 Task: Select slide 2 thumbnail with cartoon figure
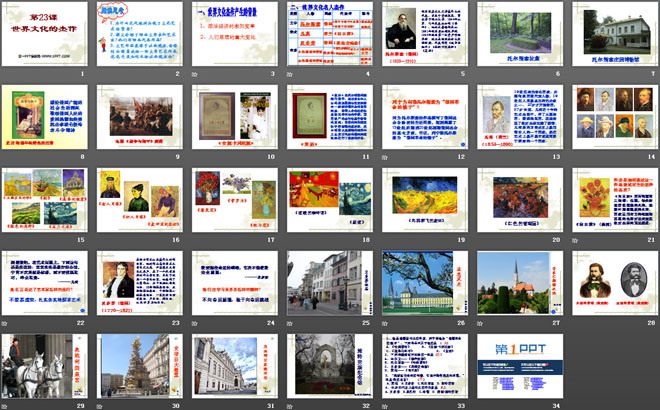pyautogui.click(x=140, y=34)
